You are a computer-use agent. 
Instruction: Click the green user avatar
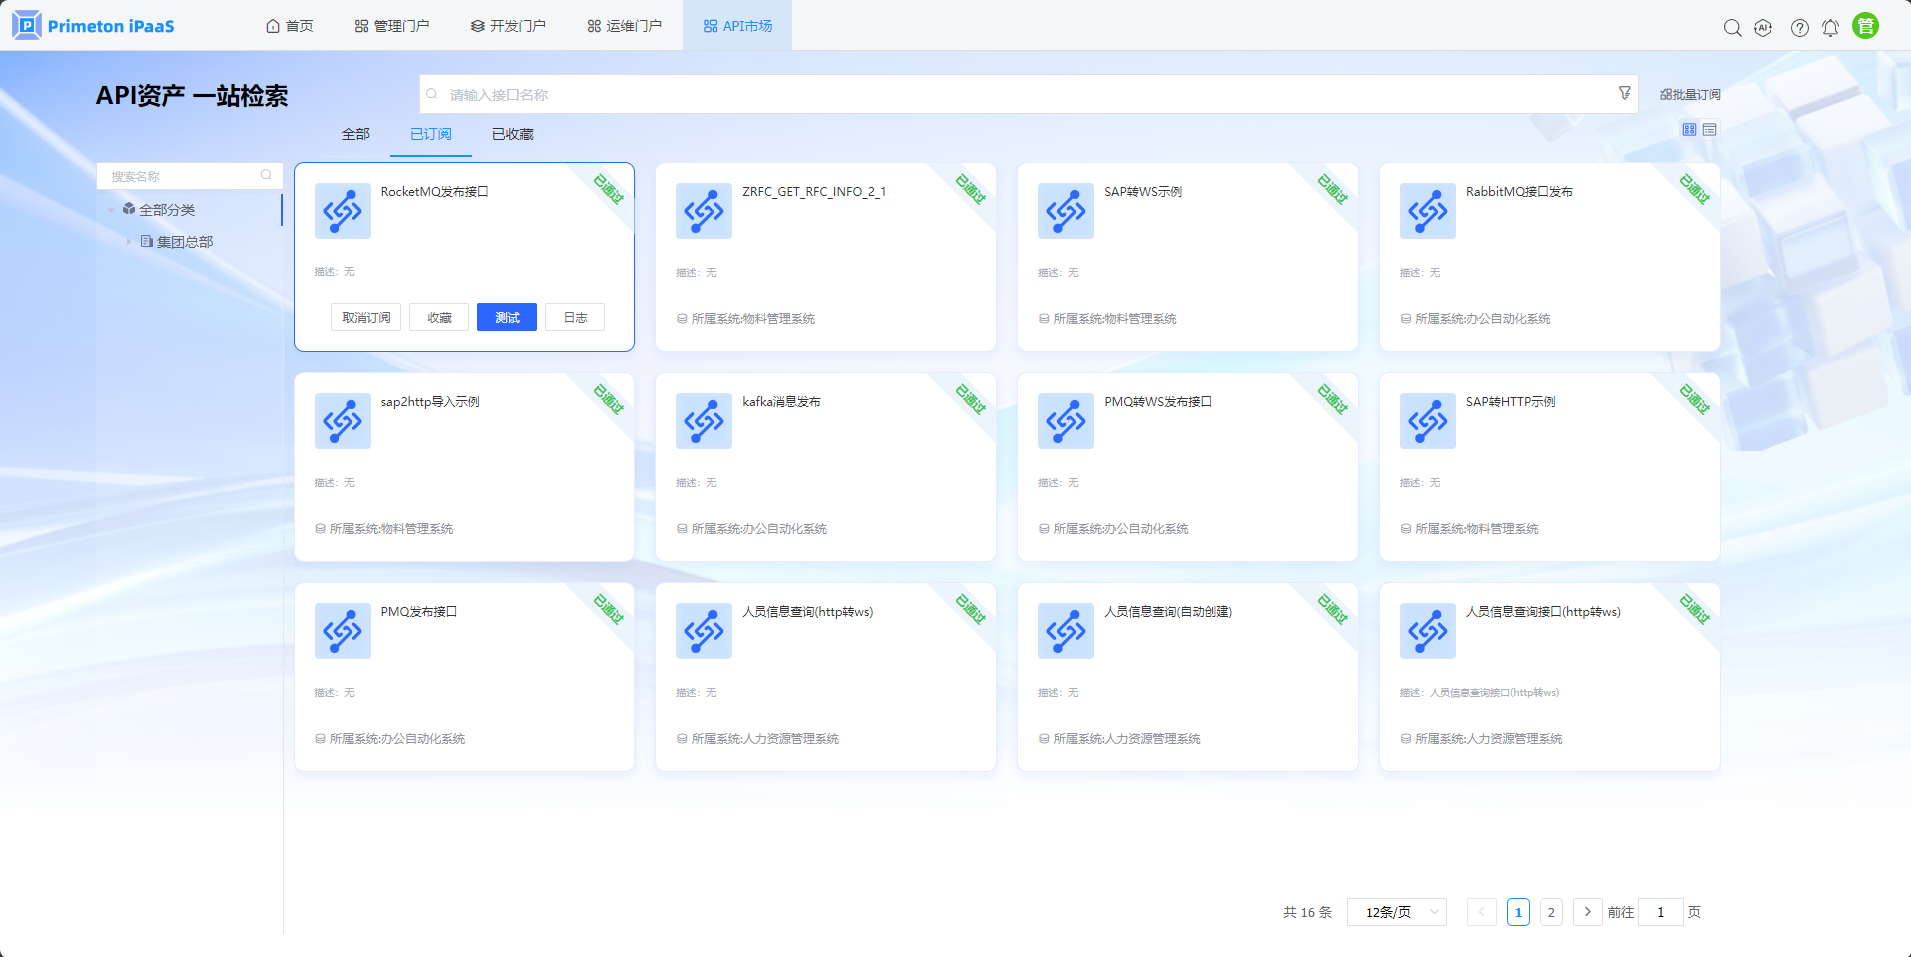pos(1865,26)
